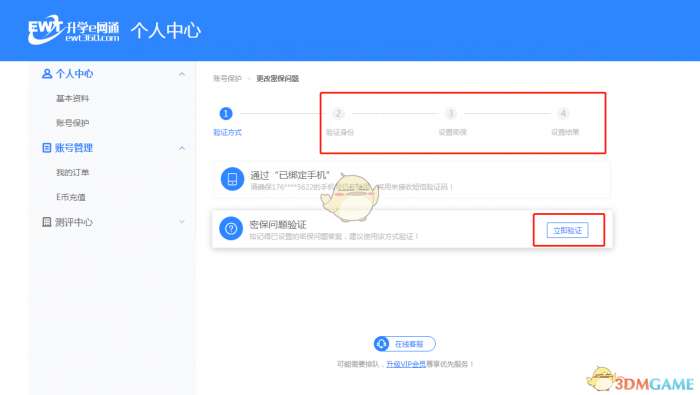700x395 pixels.
Task: Click the question mark icon for 密保问题验证
Action: coord(231,229)
